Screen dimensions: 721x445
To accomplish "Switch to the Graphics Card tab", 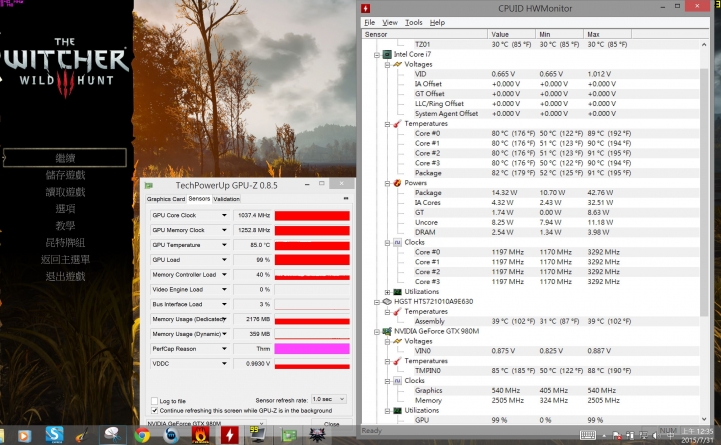I will [x=166, y=199].
